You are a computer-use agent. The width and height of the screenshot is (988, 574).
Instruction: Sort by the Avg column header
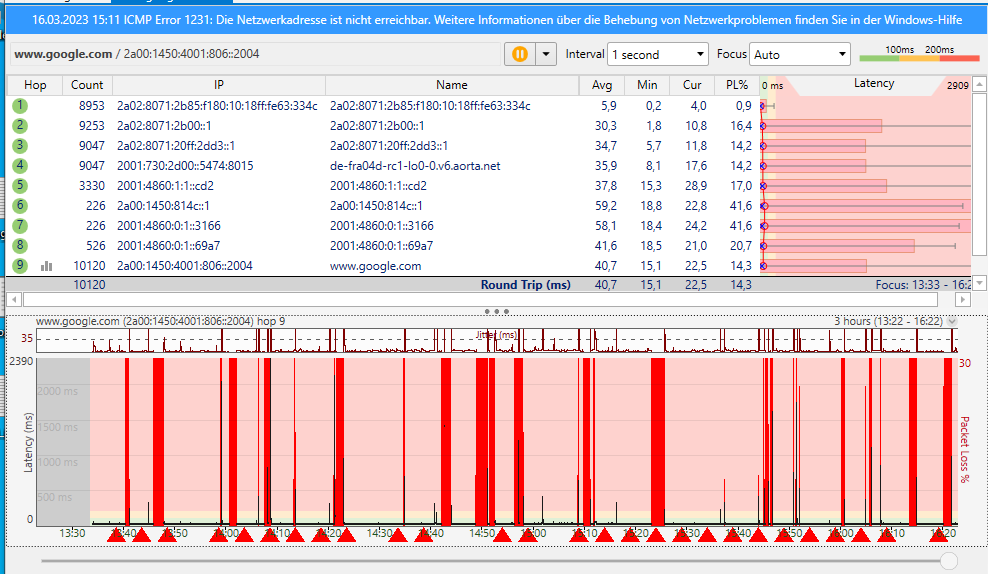(x=602, y=85)
